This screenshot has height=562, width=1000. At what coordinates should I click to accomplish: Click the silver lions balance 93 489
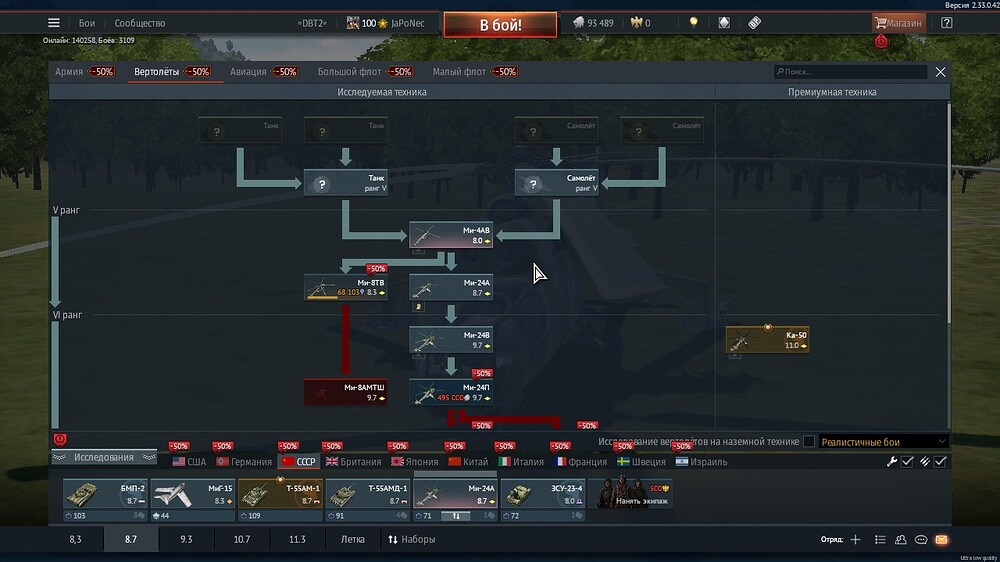tap(593, 23)
